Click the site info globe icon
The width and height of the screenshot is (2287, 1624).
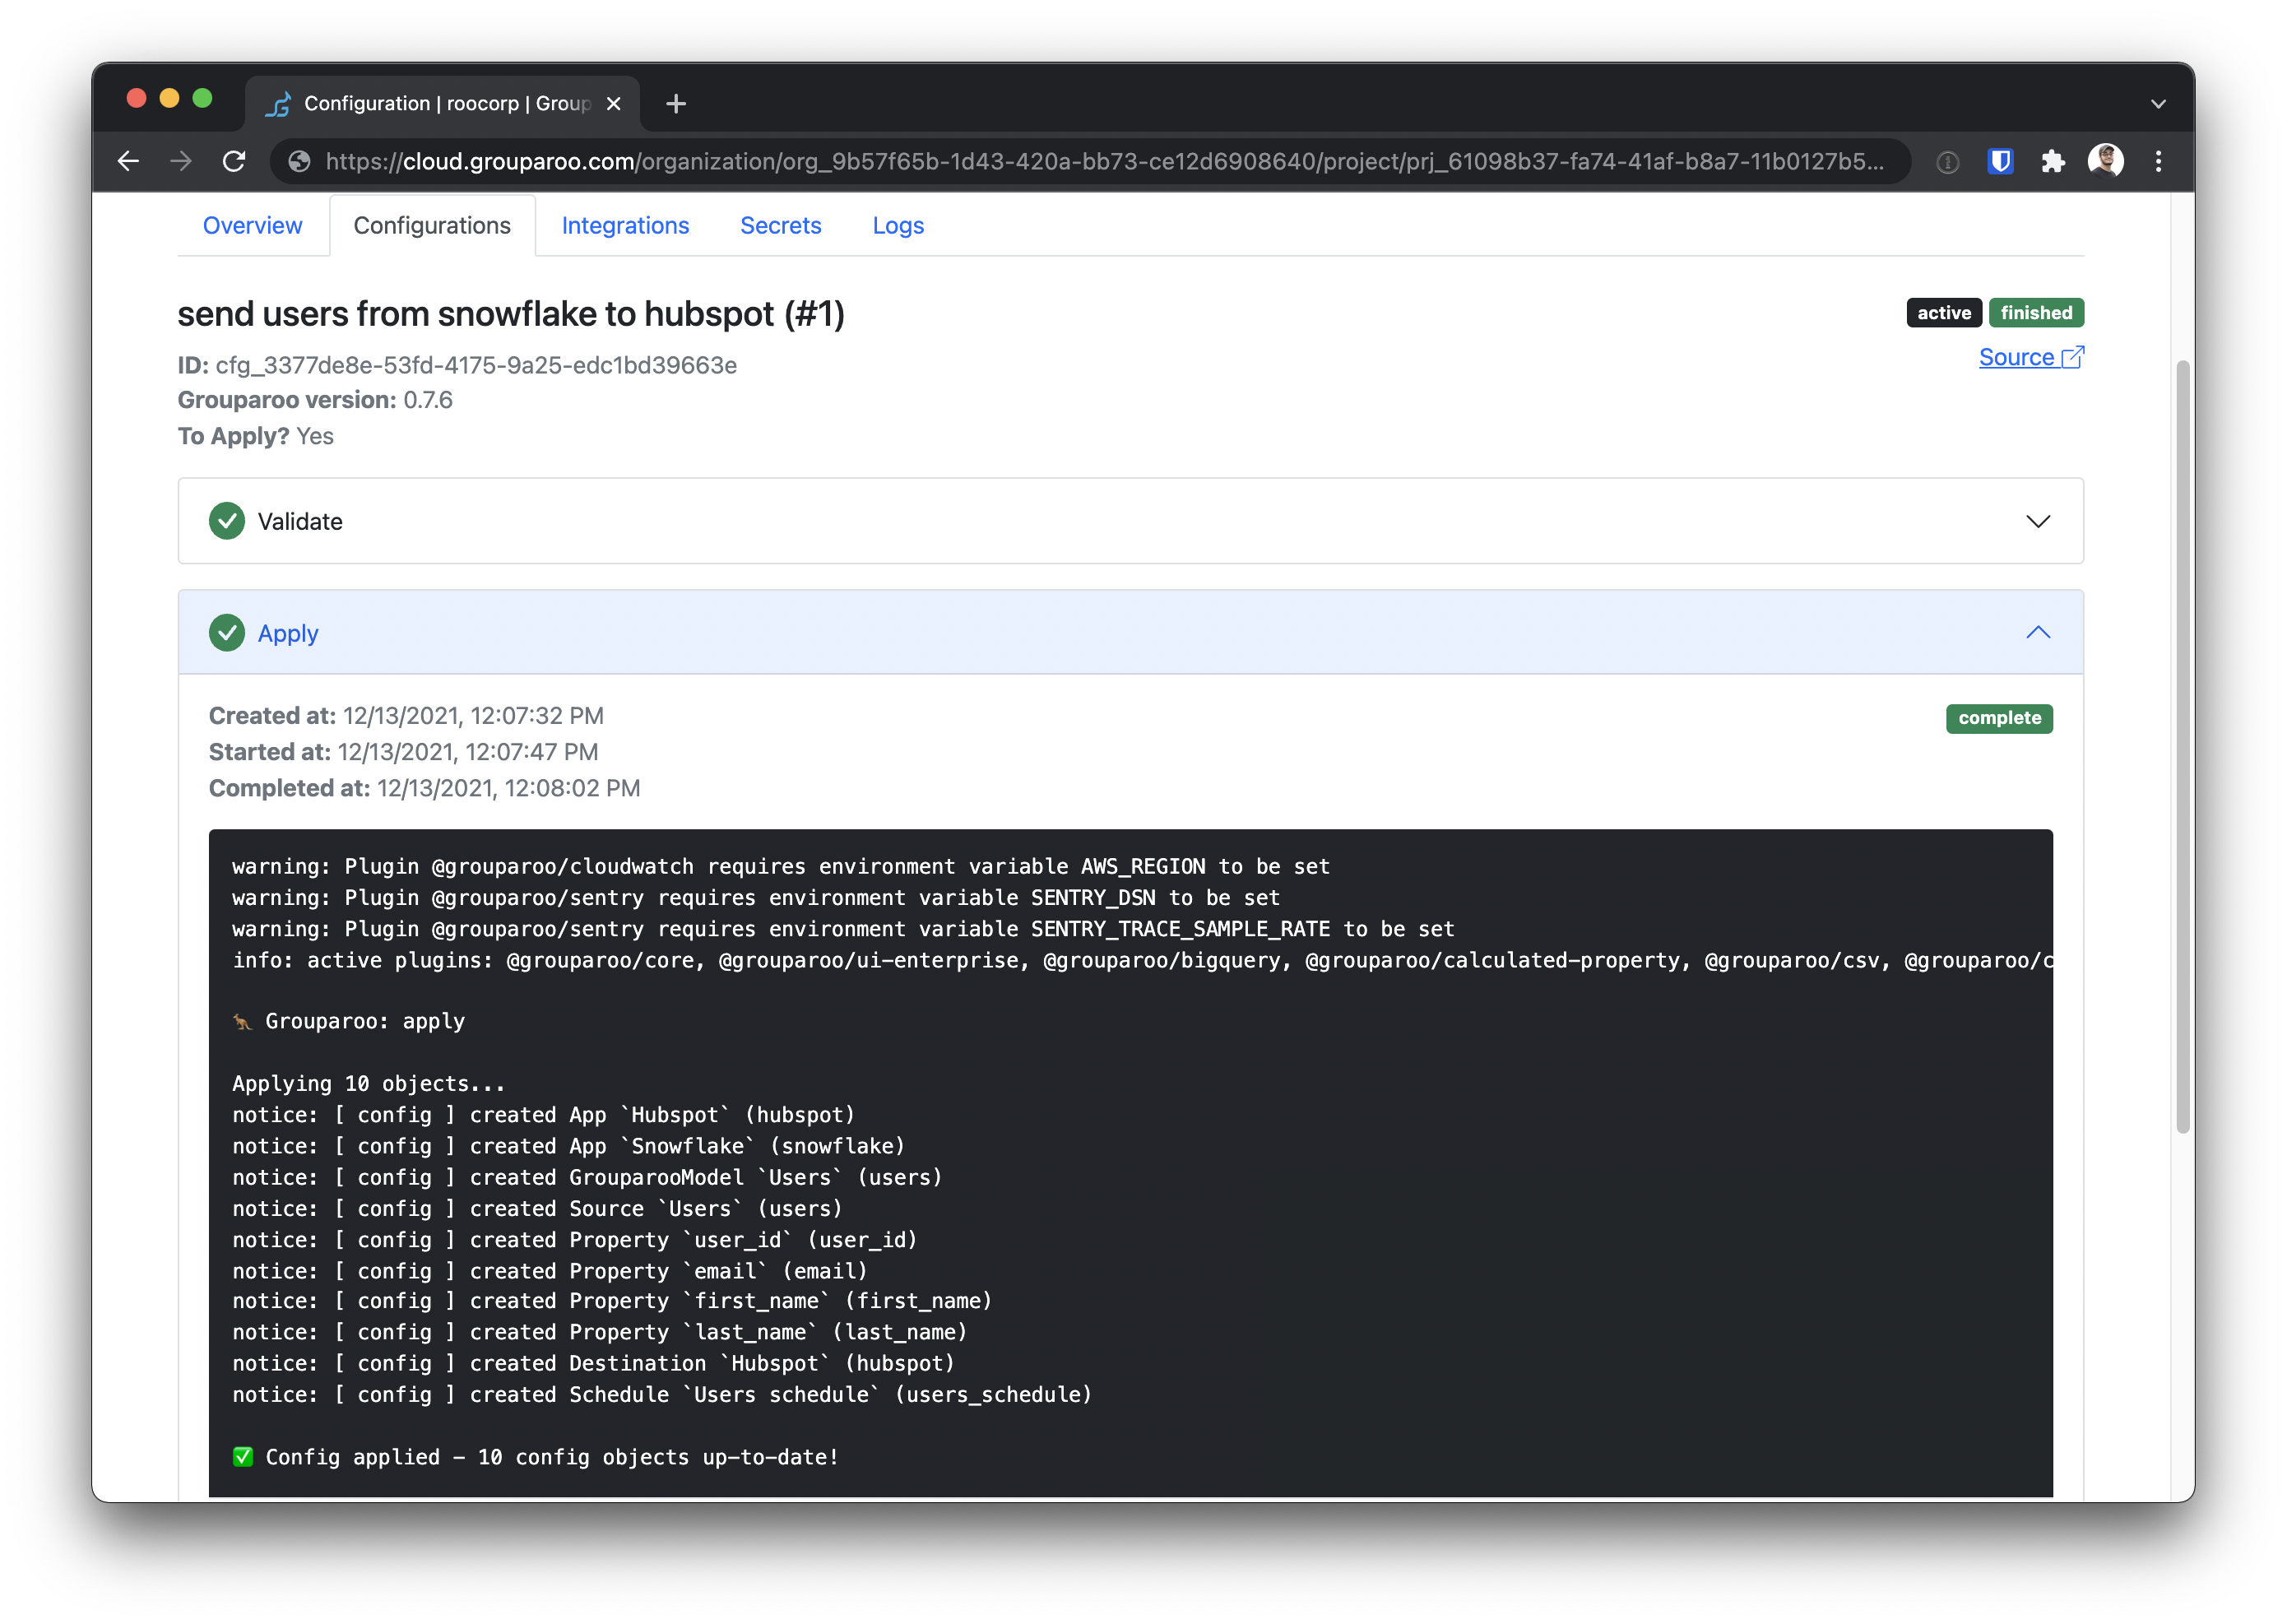pyautogui.click(x=299, y=161)
